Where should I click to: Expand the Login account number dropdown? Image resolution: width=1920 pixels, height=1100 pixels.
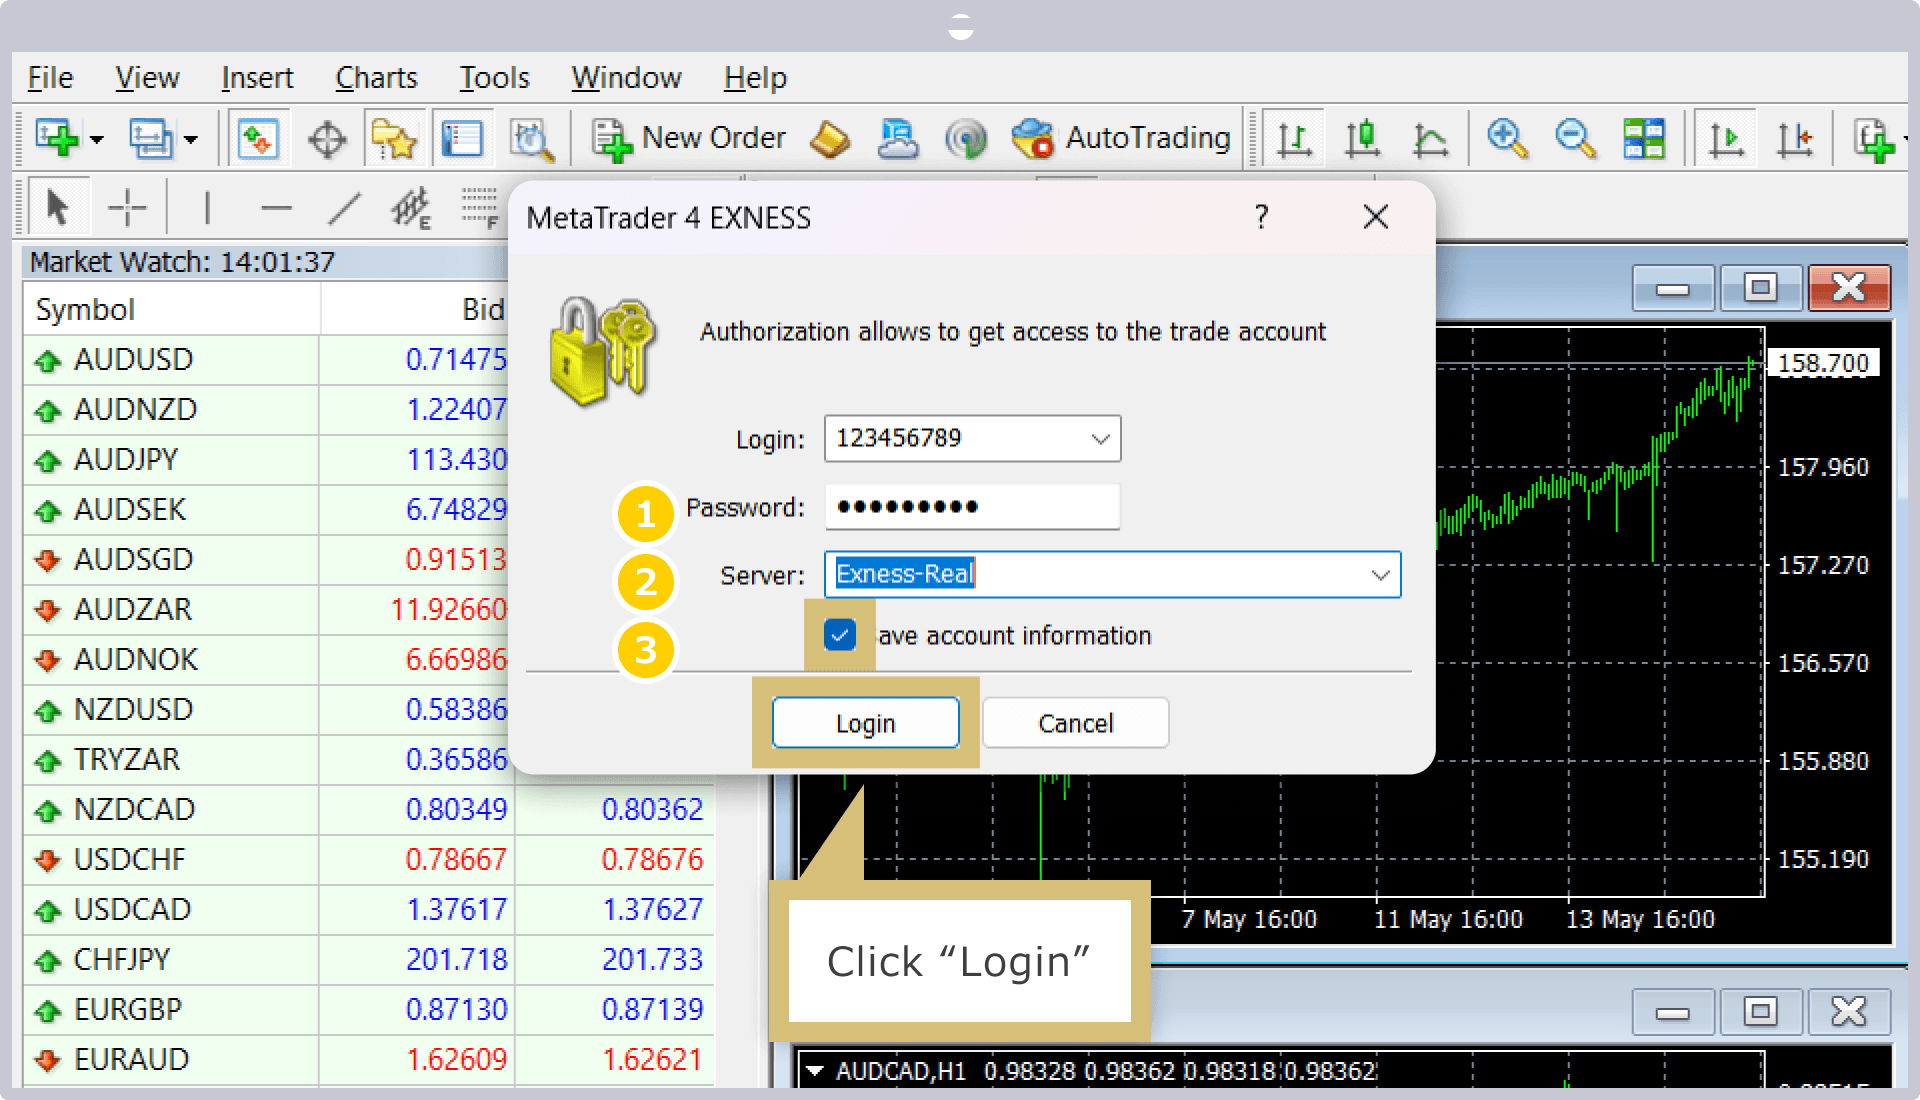tap(1100, 439)
